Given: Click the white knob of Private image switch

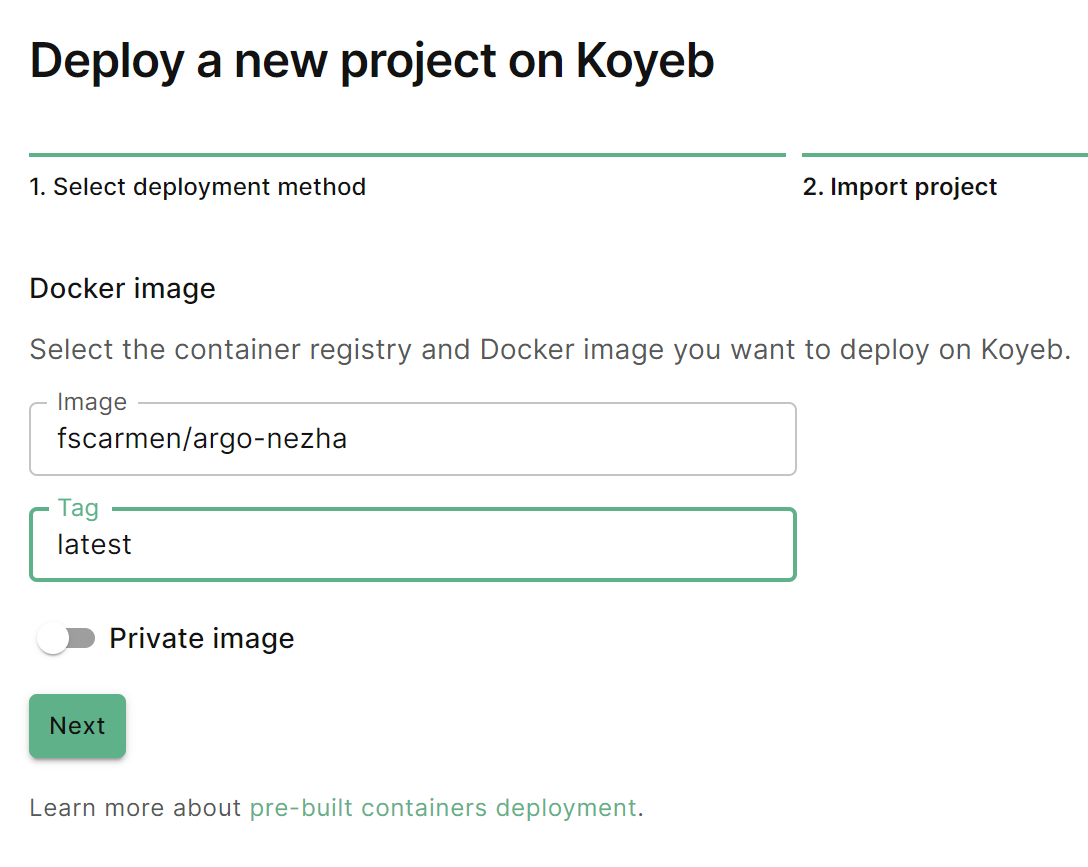Looking at the screenshot, I should point(53,639).
